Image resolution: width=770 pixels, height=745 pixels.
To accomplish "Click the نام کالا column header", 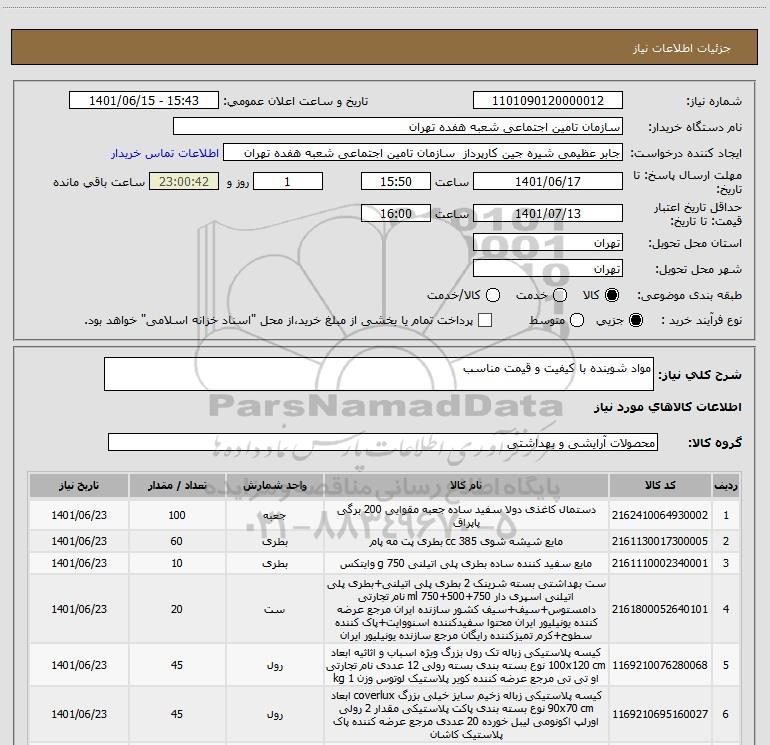I will point(466,485).
